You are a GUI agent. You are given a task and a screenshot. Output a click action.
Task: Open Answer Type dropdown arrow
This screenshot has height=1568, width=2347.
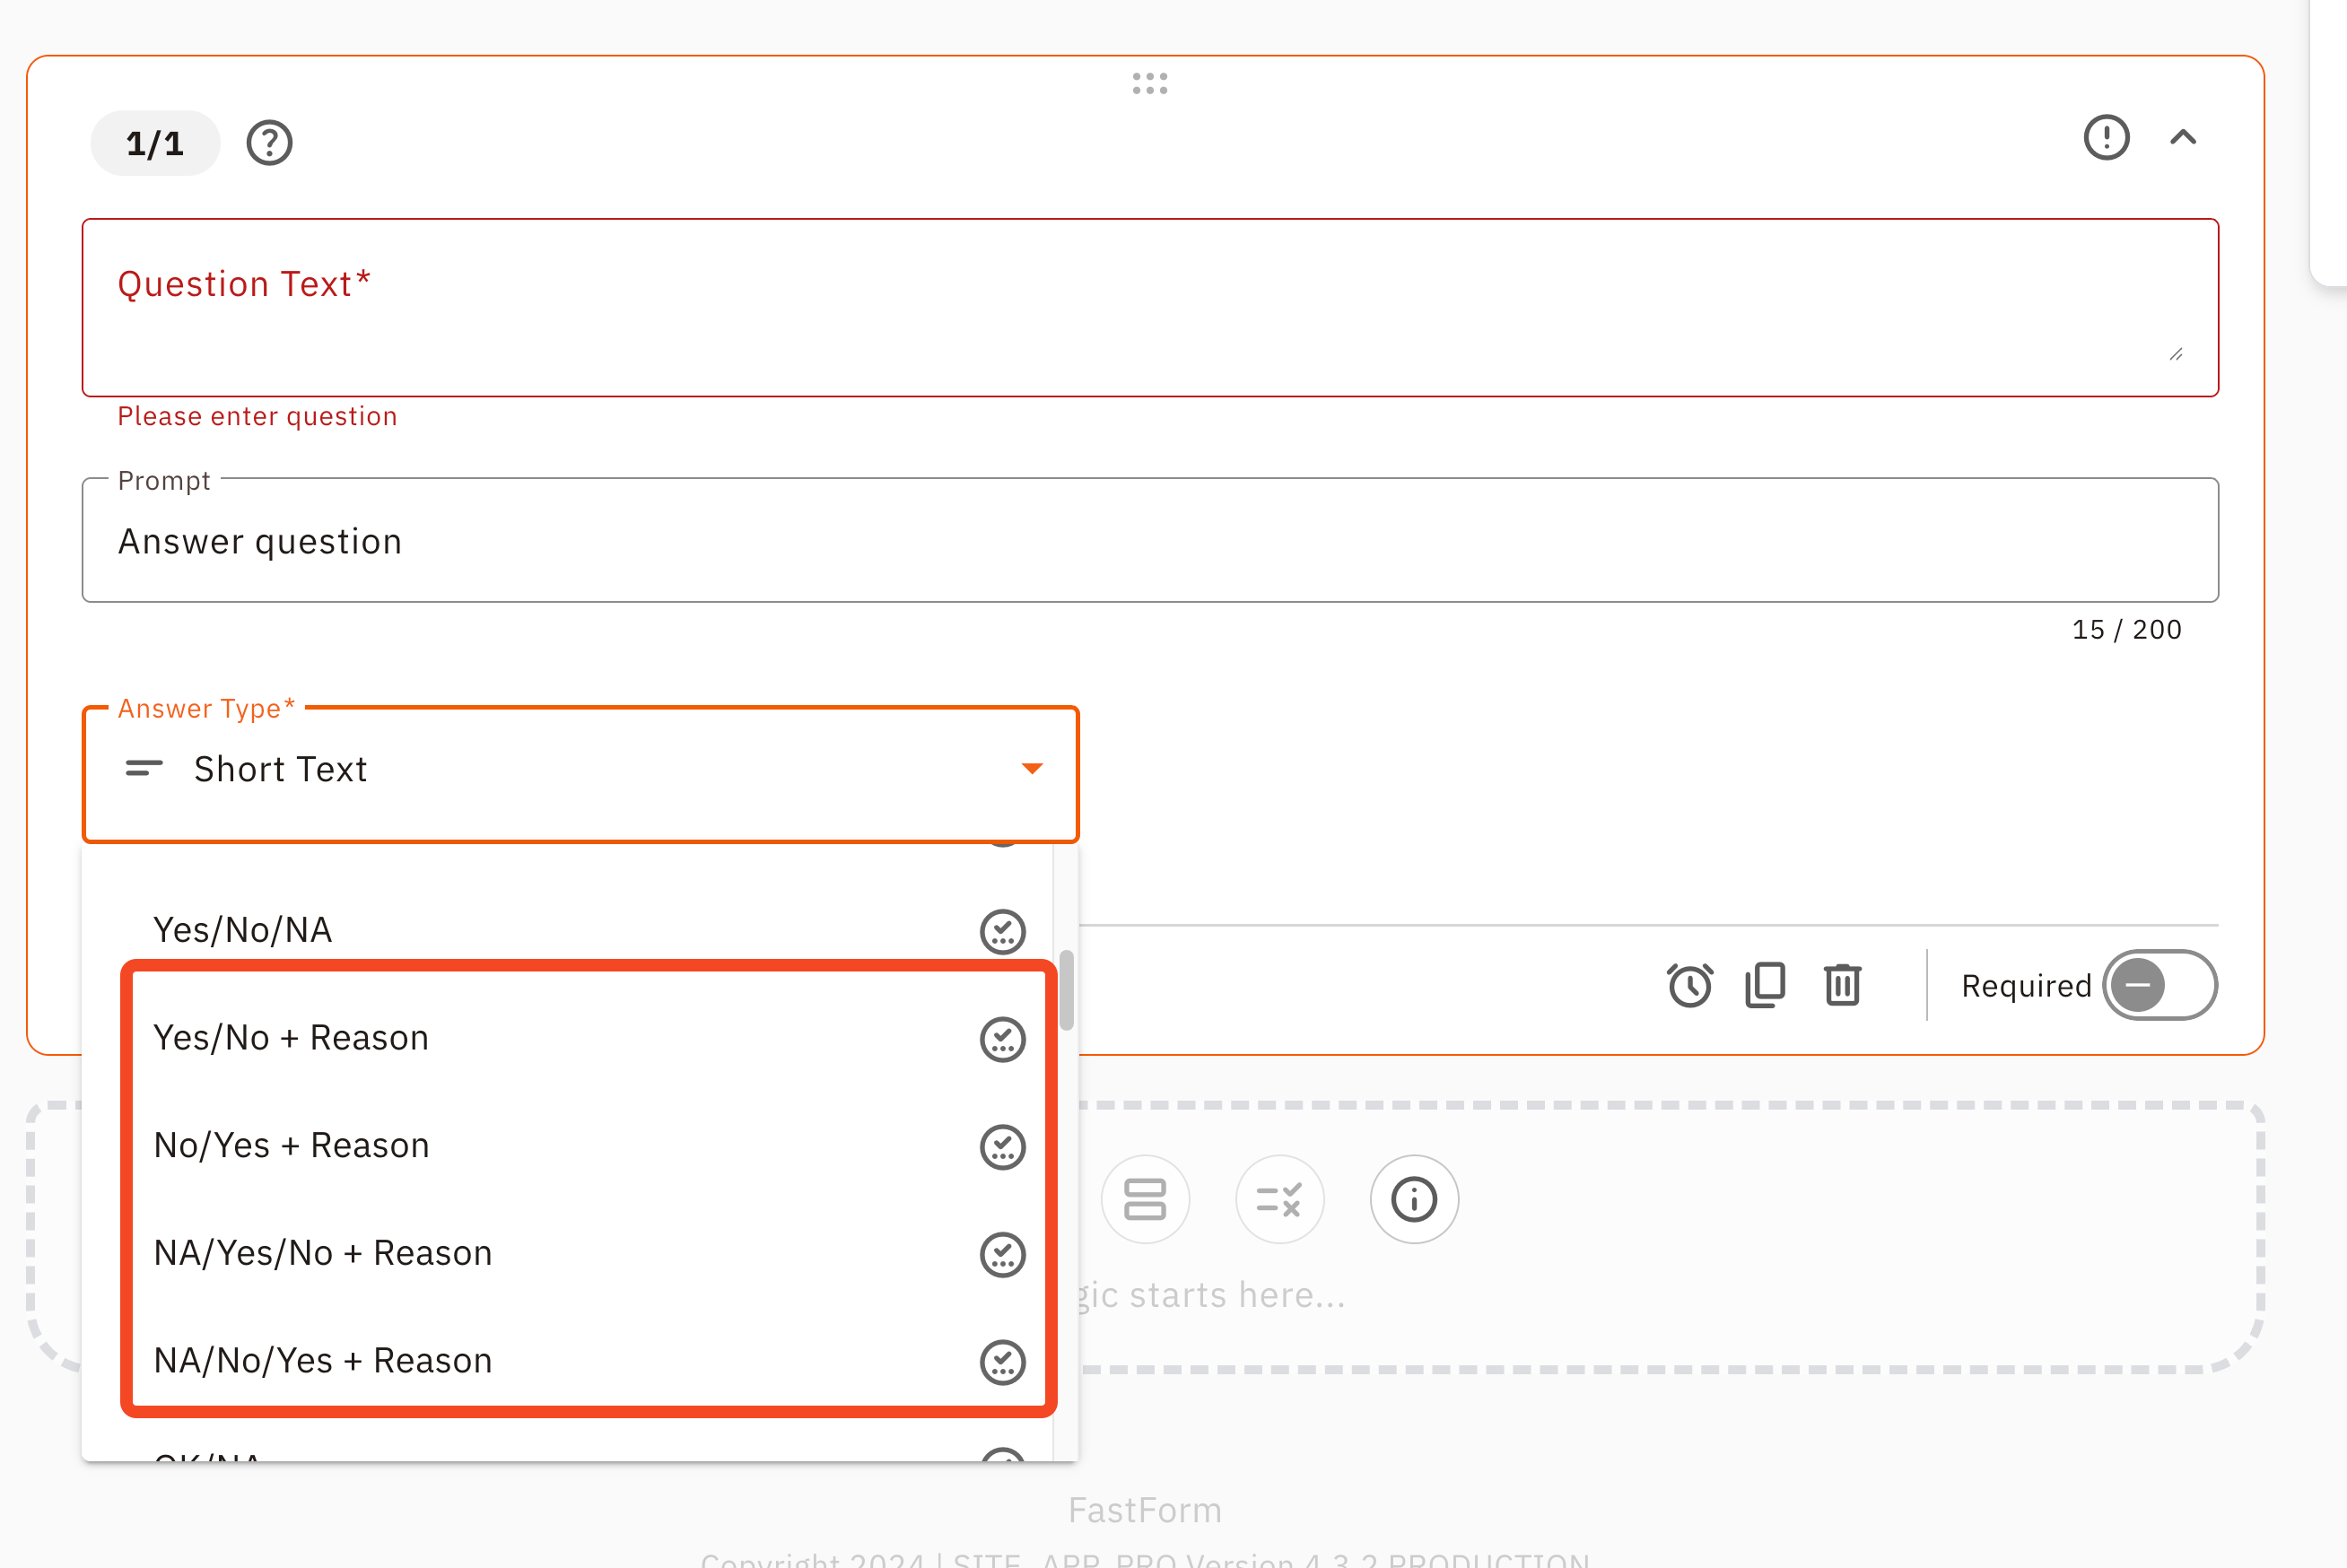click(x=1032, y=768)
